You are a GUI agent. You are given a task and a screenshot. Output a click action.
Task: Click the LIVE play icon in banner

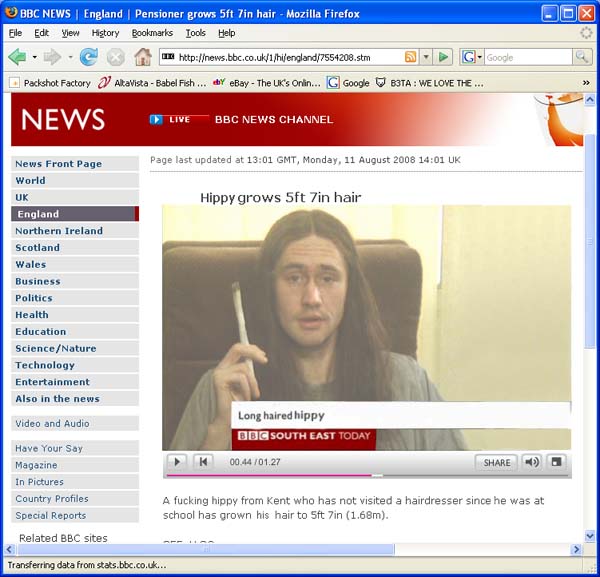click(156, 119)
